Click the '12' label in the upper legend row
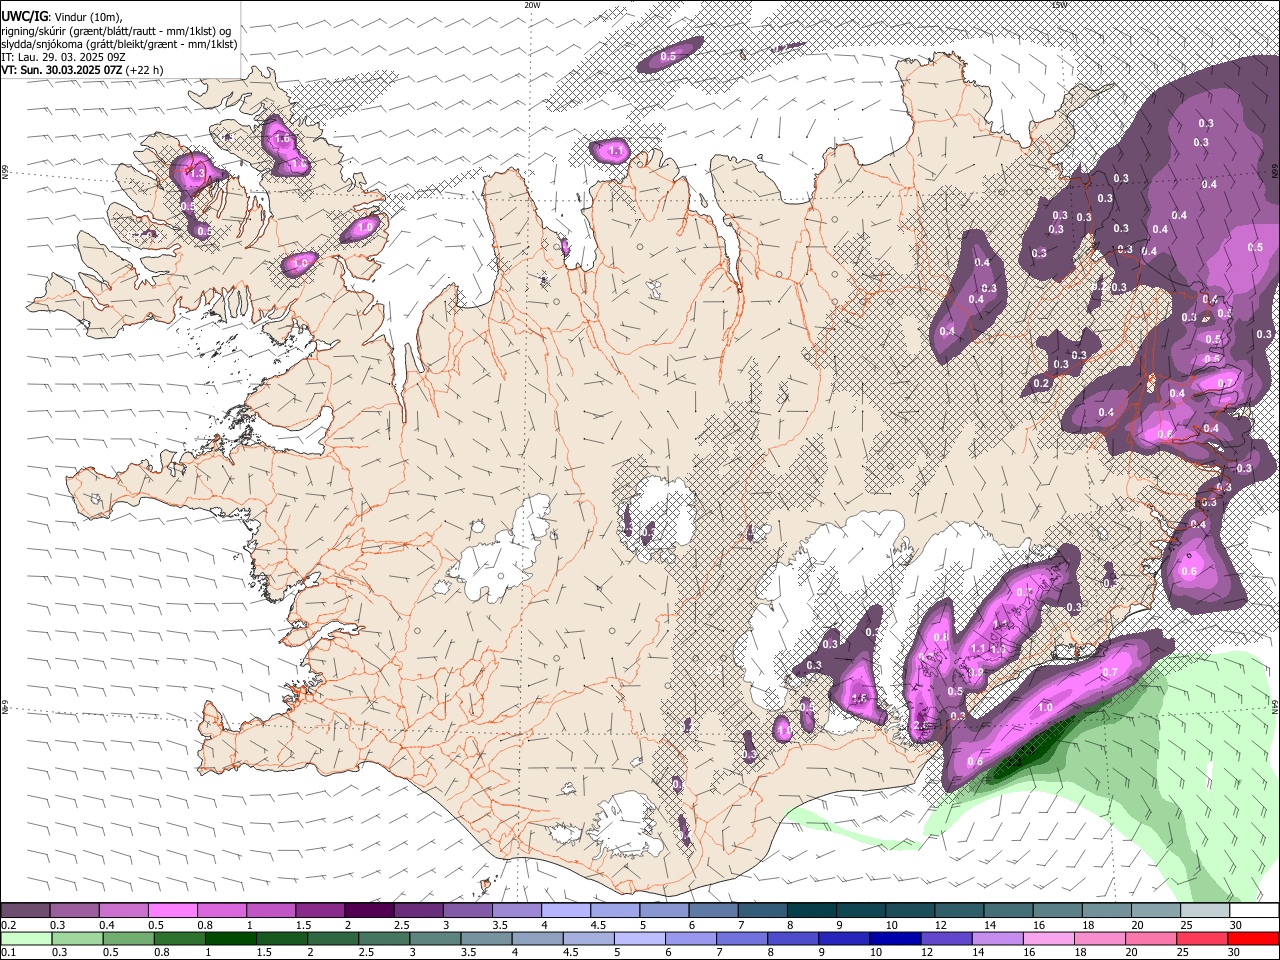Viewport: 1280px width, 960px height. (x=941, y=925)
